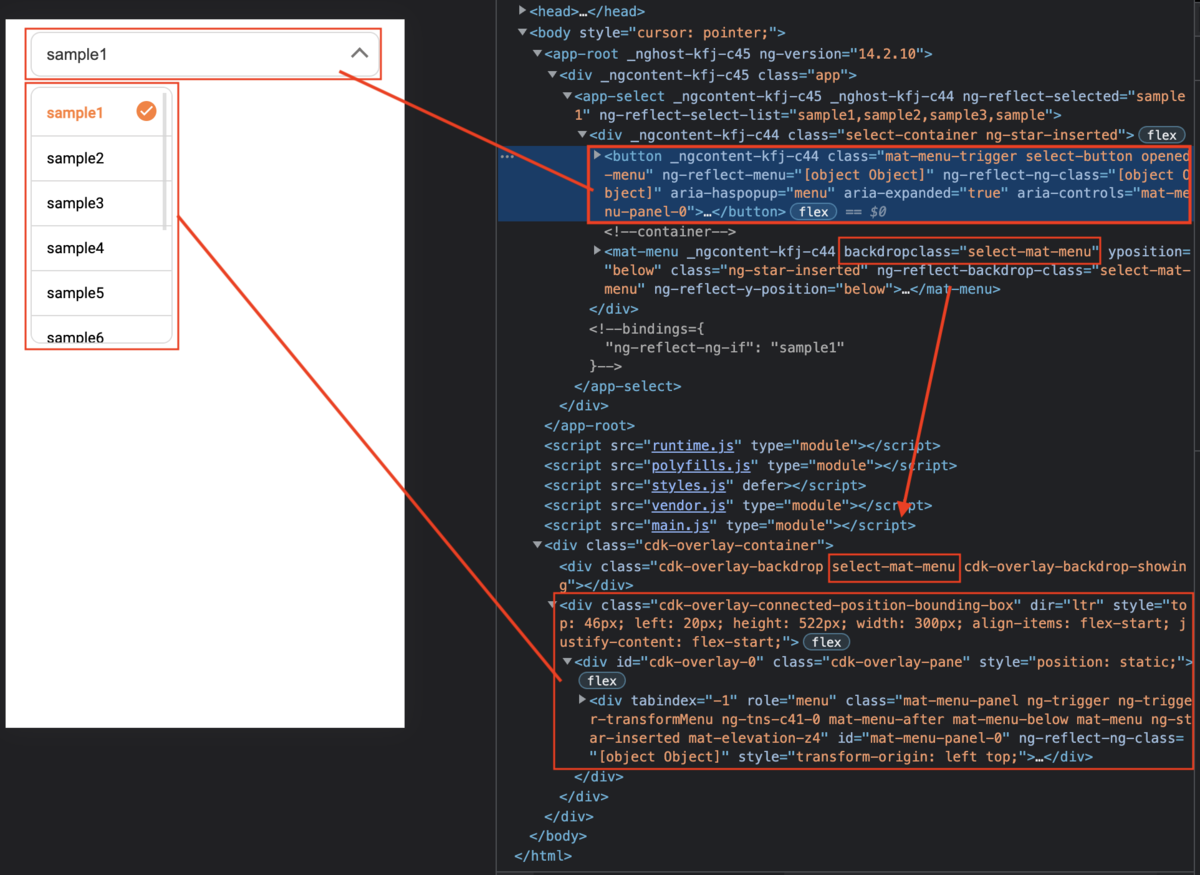Open the runtime.js script link

click(693, 446)
